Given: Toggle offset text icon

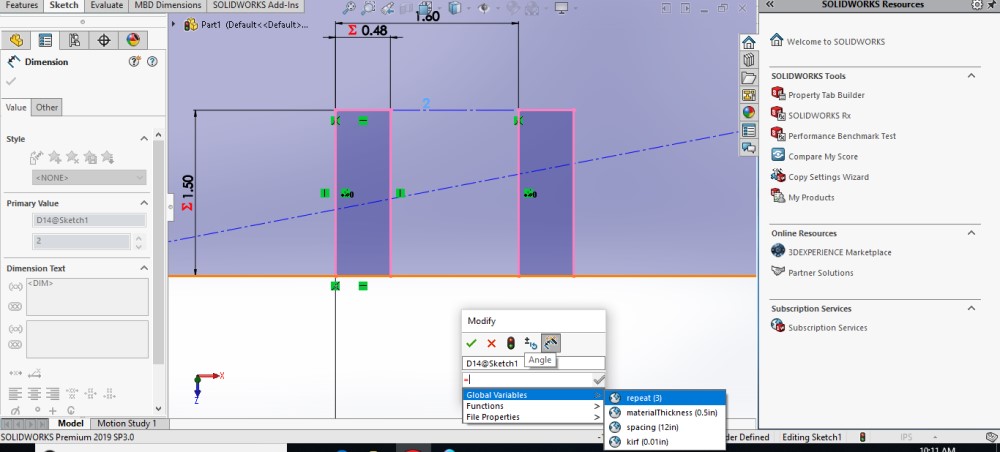Looking at the screenshot, I should 36,373.
